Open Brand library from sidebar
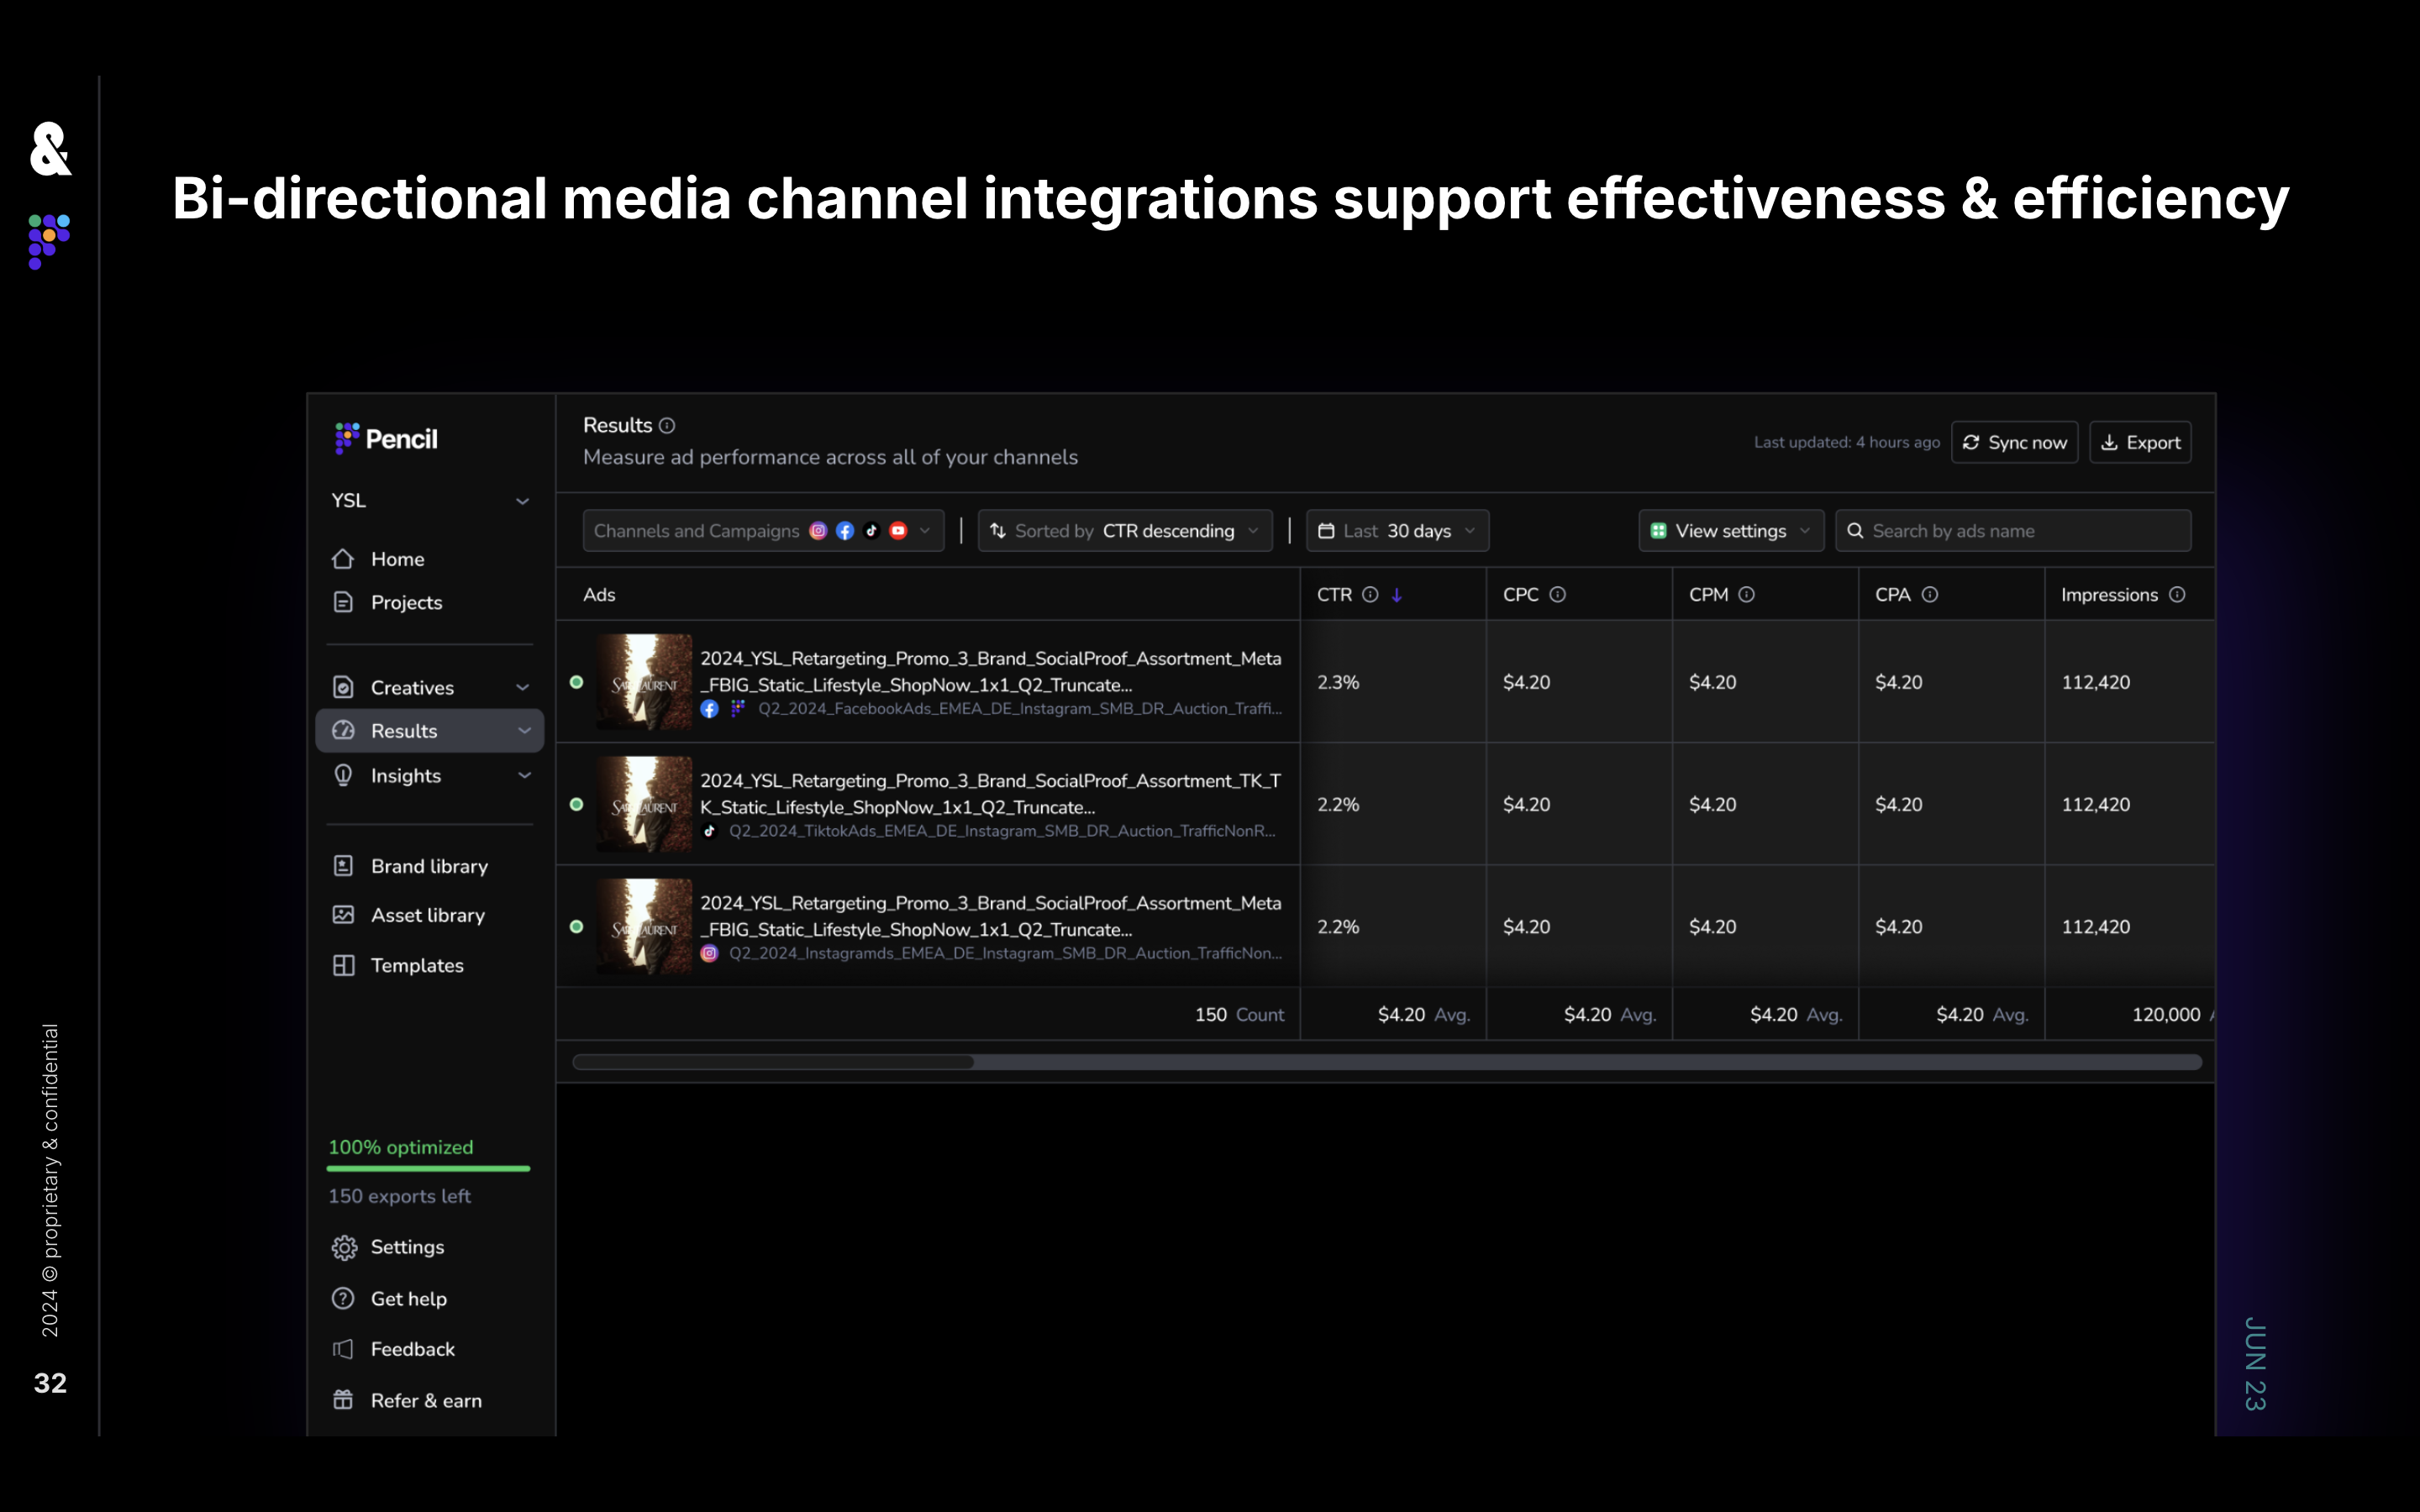 (x=428, y=866)
